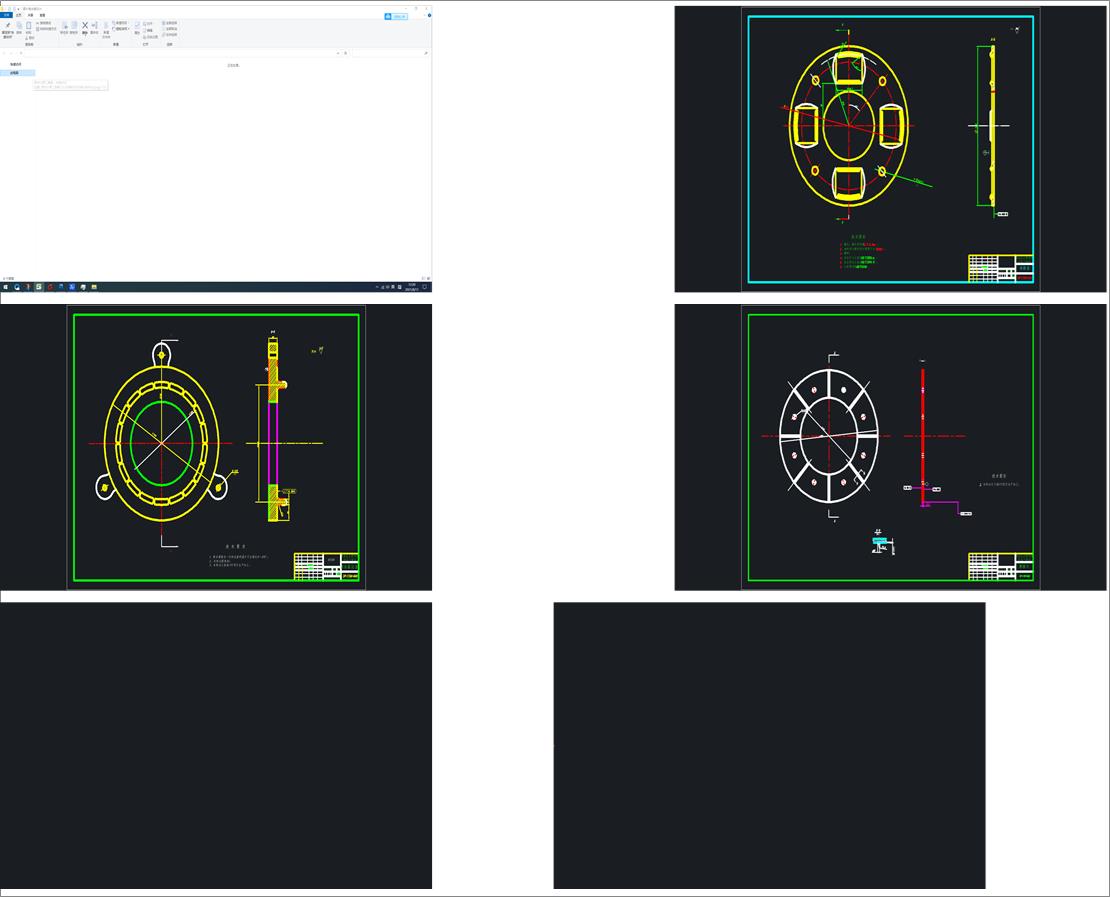This screenshot has width=1110, height=897.
Task: Open the blue round browser icon on taskbar
Action: pos(17,287)
